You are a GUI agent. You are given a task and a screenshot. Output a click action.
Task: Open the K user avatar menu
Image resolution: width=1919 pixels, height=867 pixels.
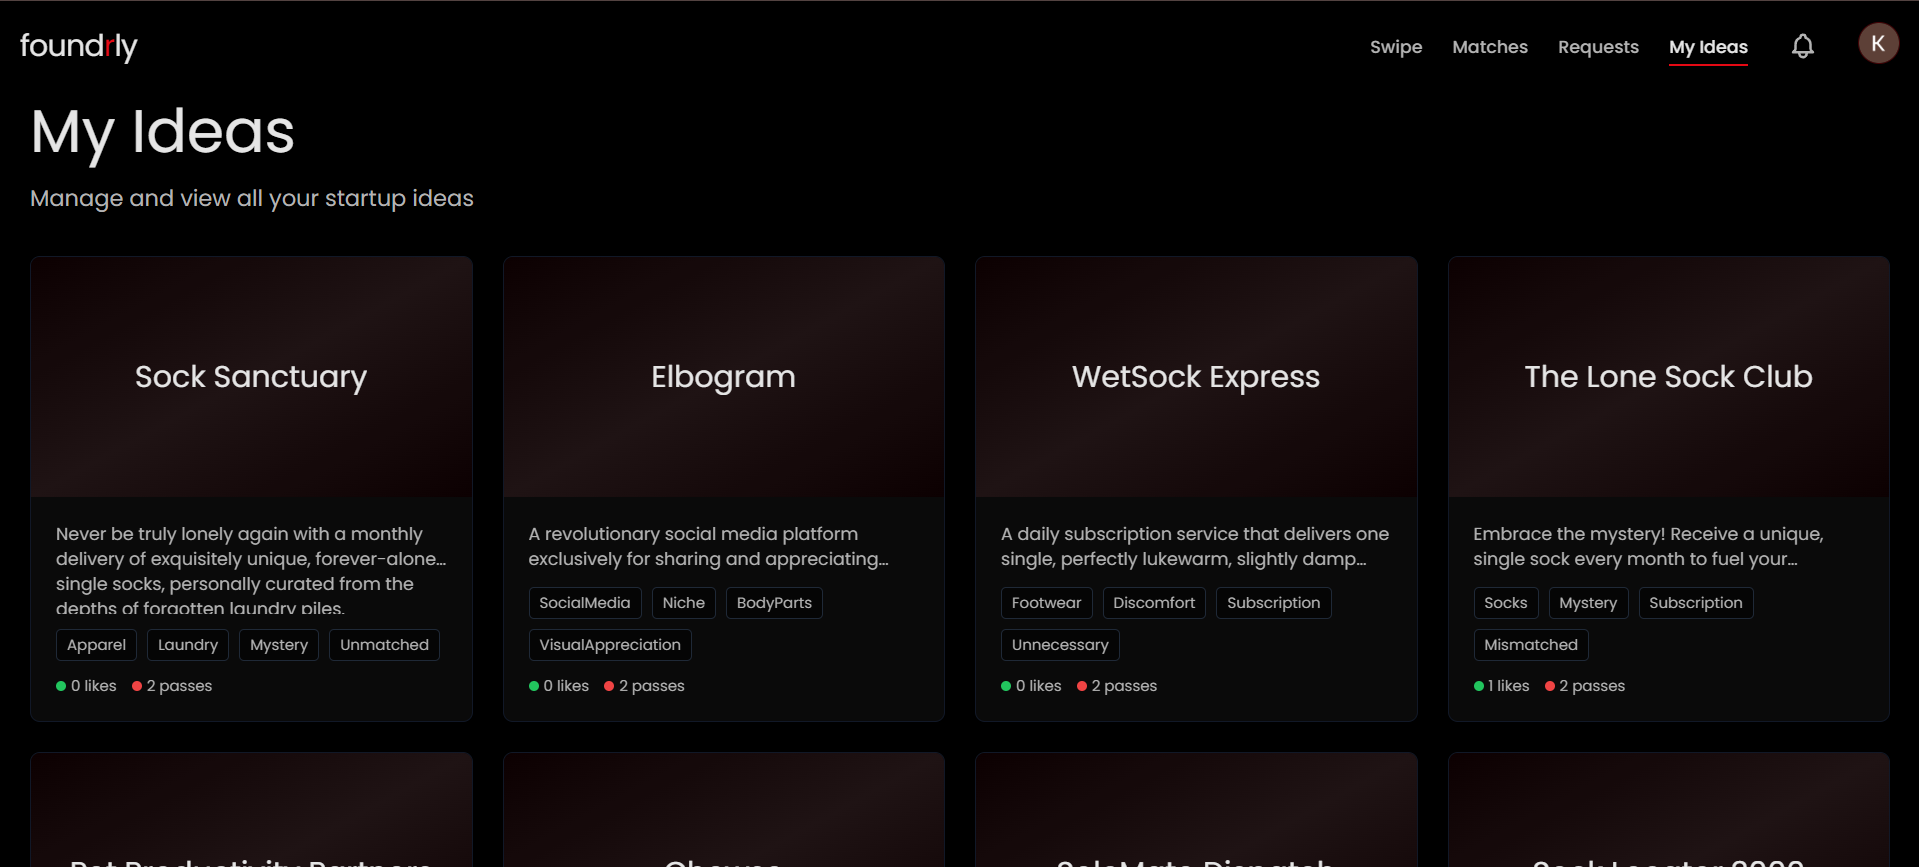1878,43
